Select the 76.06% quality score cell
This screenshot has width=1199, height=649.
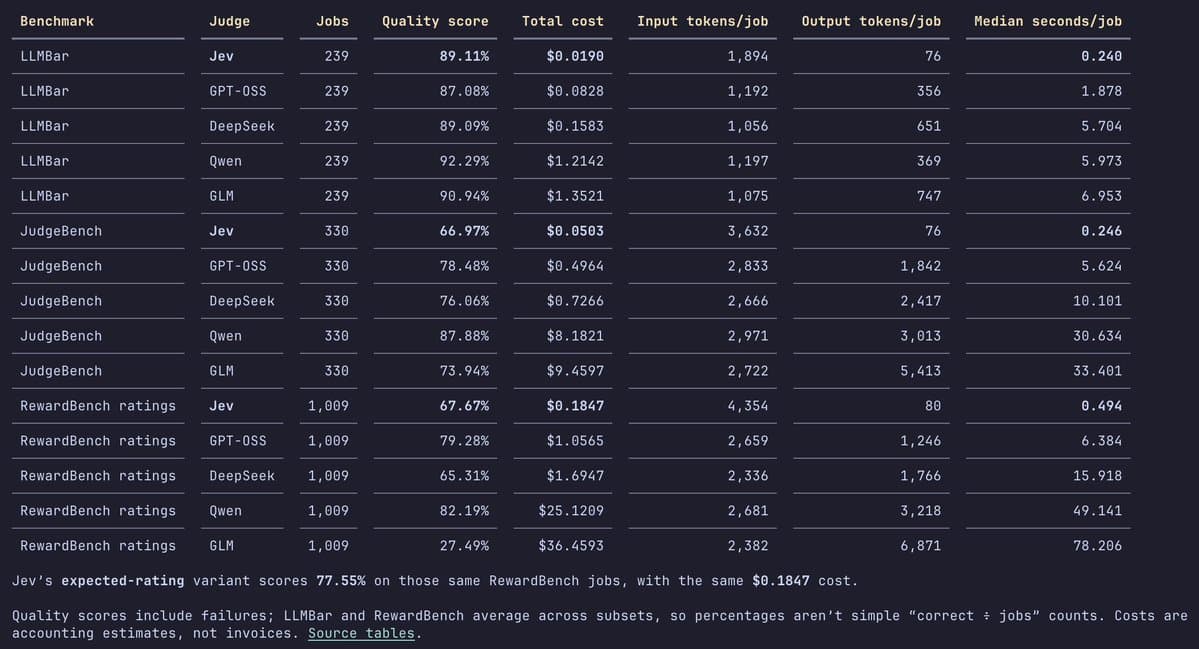tap(464, 301)
